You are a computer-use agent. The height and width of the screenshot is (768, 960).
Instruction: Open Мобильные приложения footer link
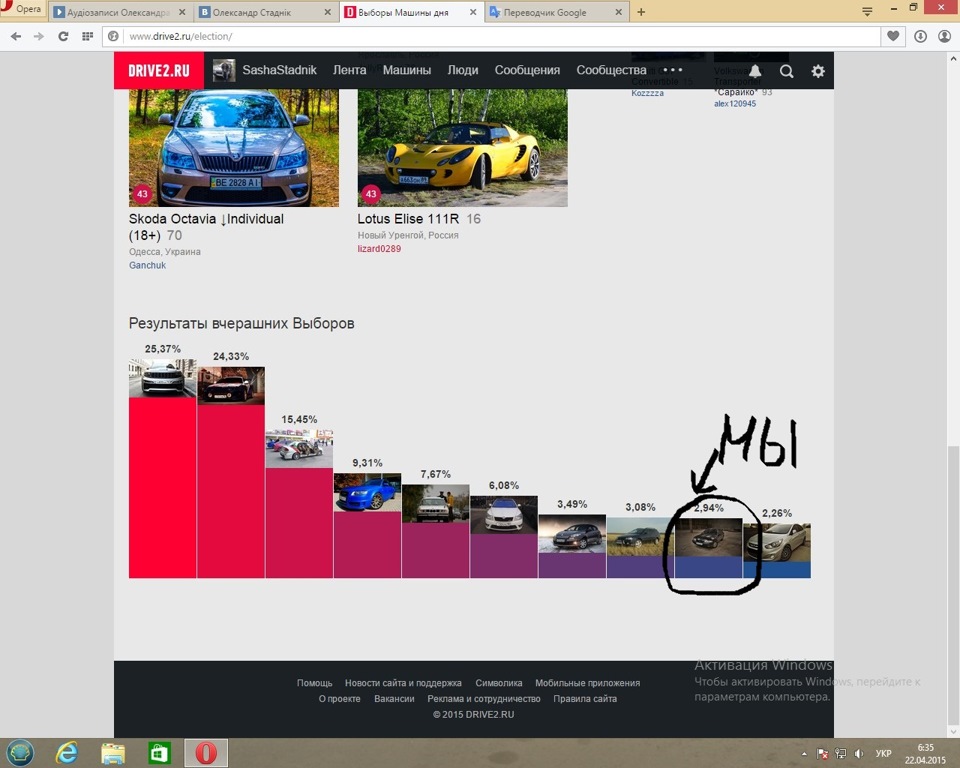click(x=588, y=683)
